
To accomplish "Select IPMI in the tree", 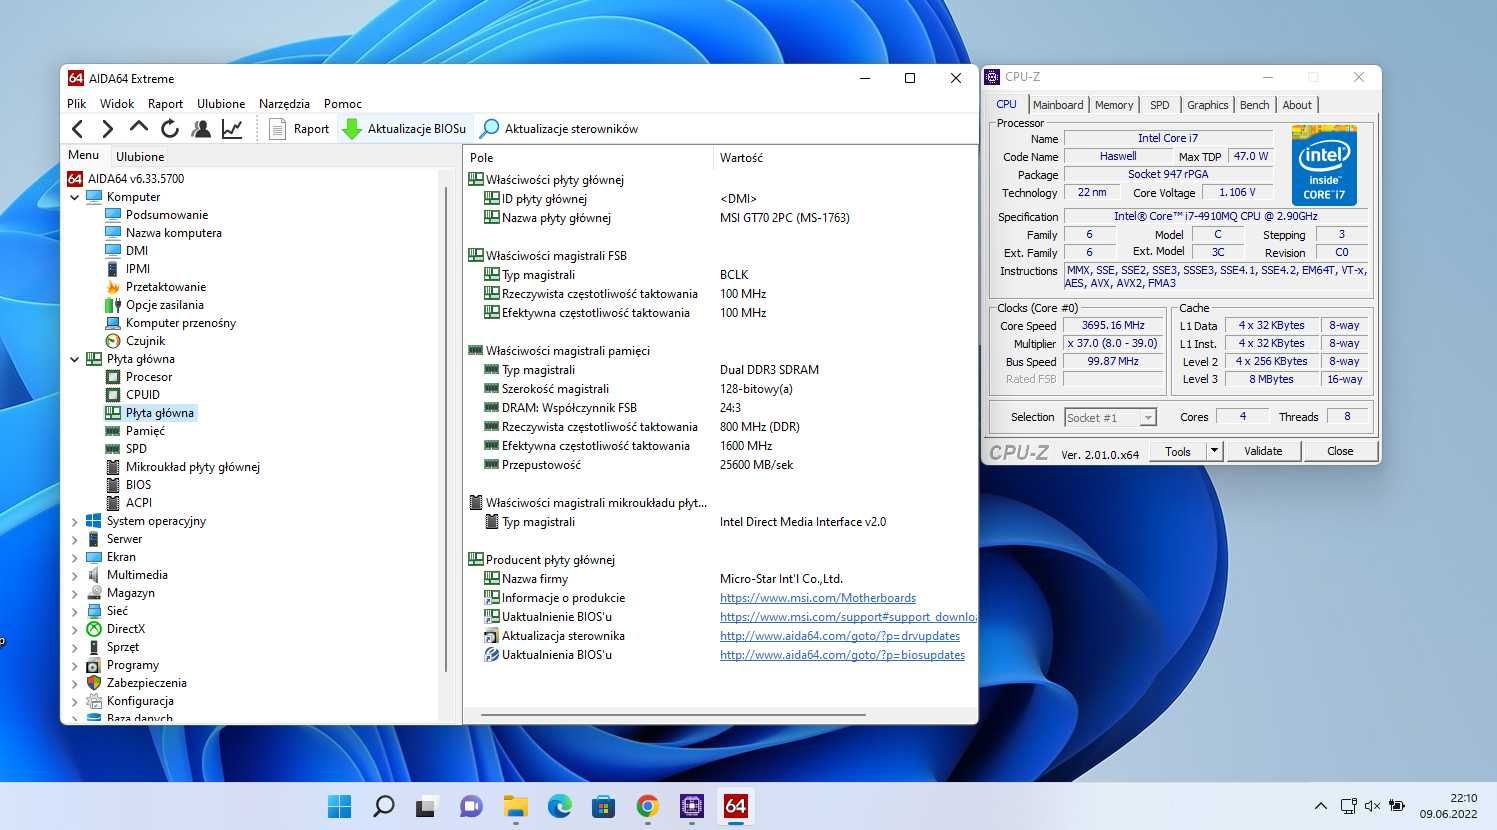I will [138, 268].
